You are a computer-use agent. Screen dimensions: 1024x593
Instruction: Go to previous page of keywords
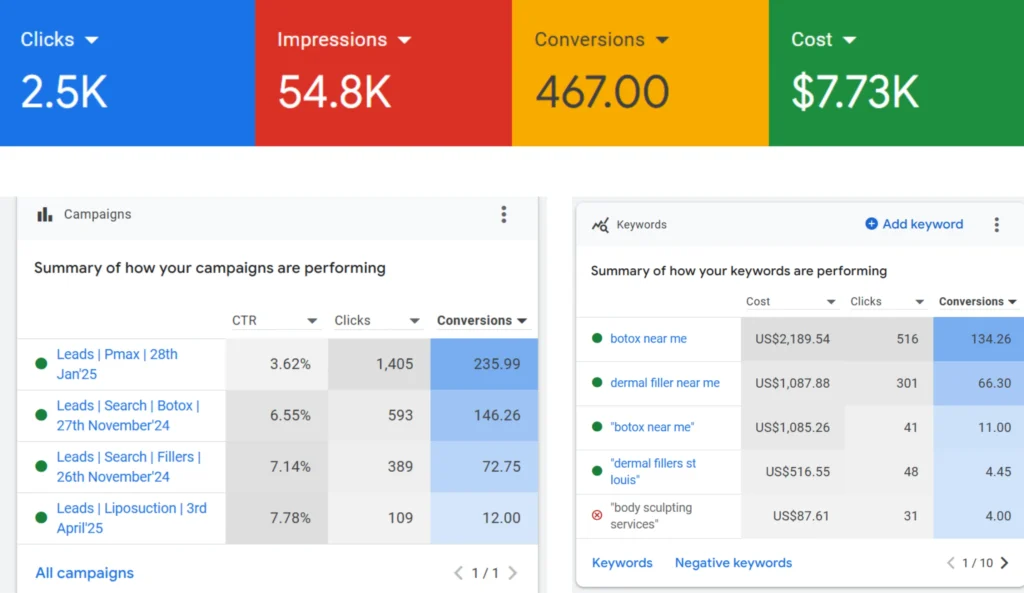951,563
